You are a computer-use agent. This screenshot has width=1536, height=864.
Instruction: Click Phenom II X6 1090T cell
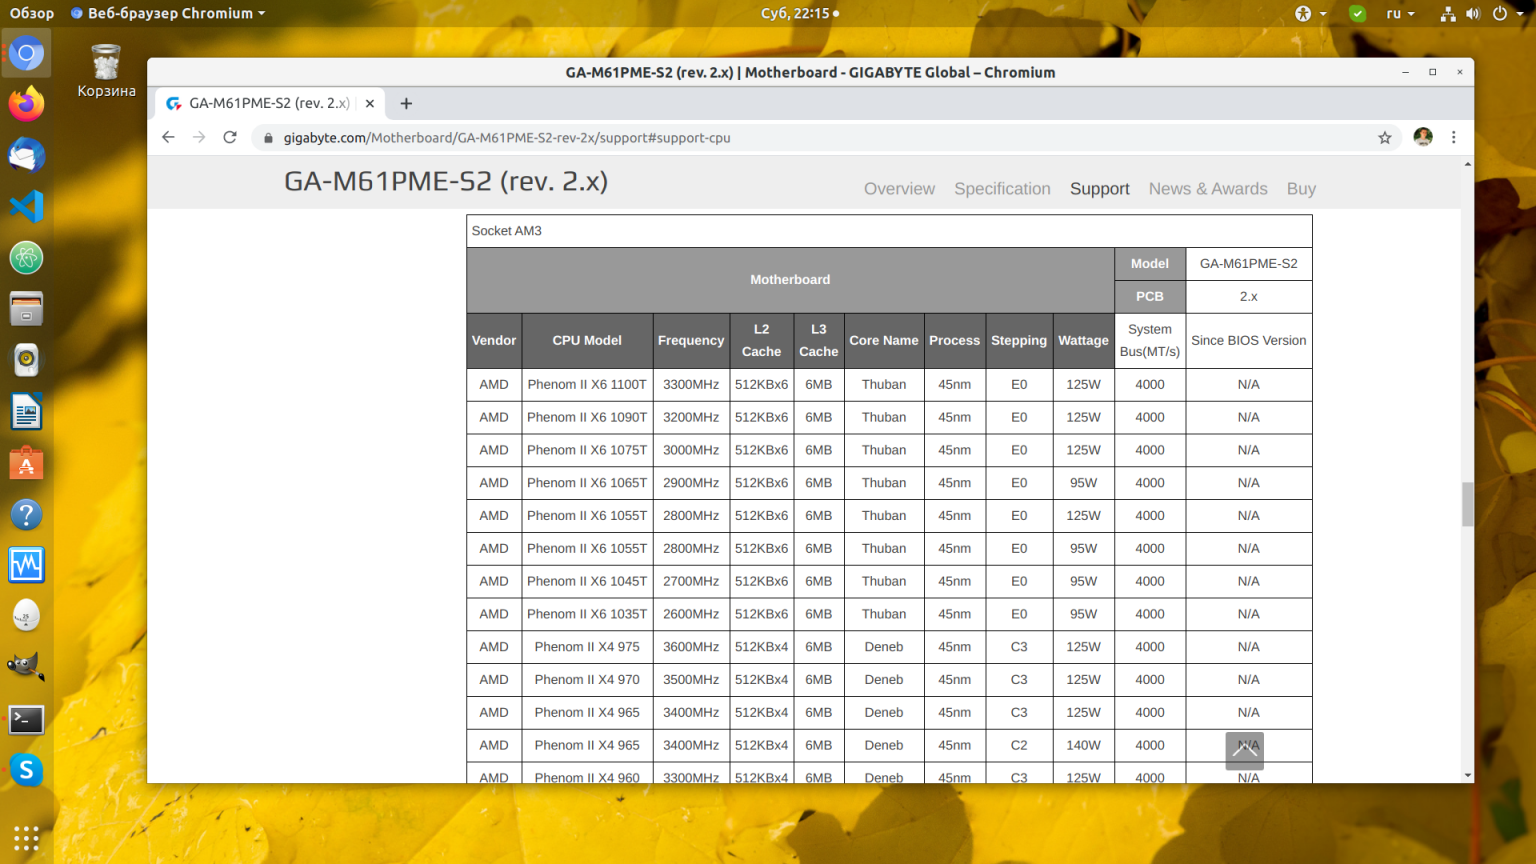click(x=587, y=418)
